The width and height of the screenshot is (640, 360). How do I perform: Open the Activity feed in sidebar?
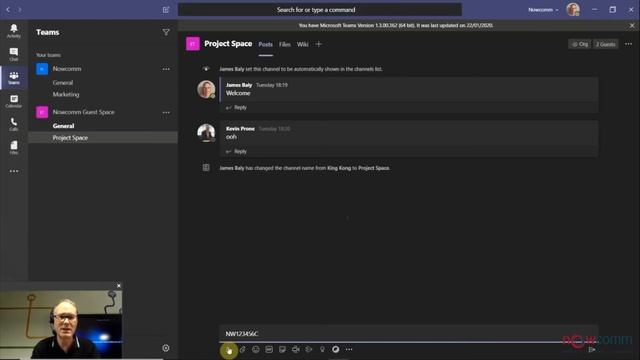[13, 31]
